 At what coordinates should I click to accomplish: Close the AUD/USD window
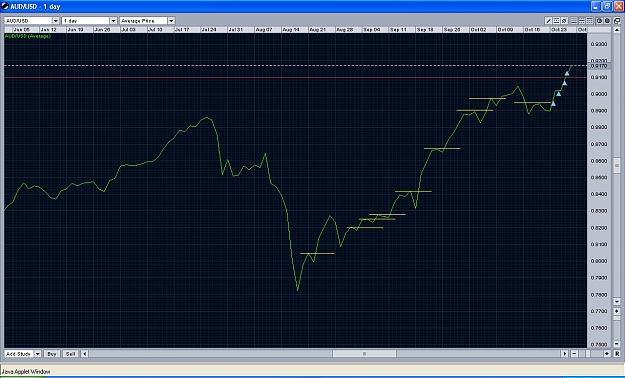(x=618, y=6)
